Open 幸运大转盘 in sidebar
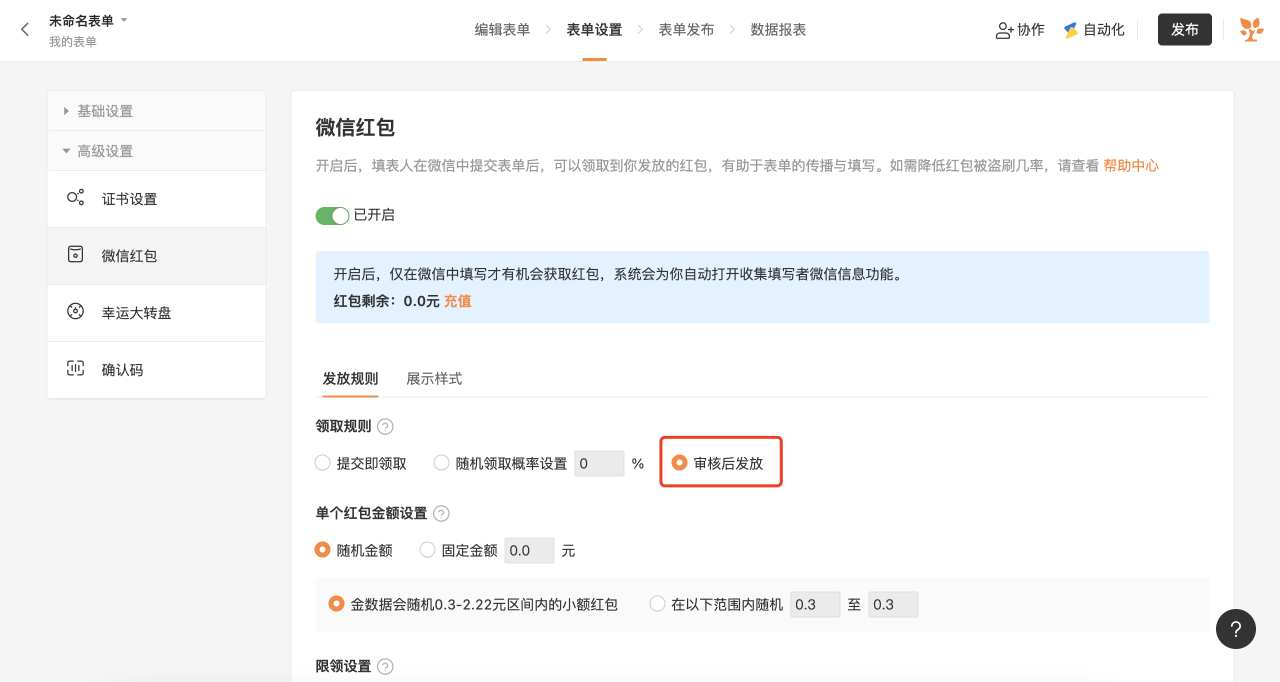The height and width of the screenshot is (682, 1280). (157, 313)
